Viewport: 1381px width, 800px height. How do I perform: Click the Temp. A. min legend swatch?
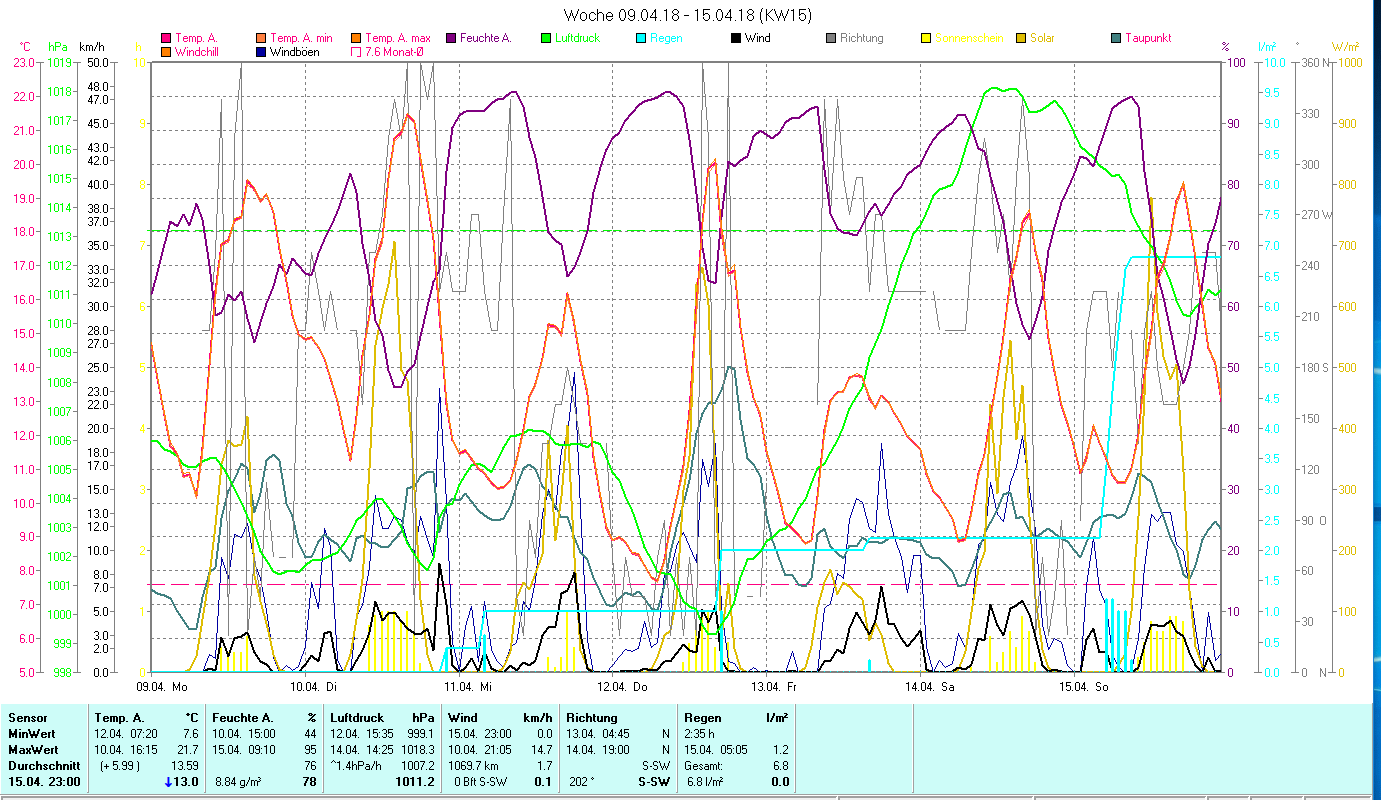(260, 39)
